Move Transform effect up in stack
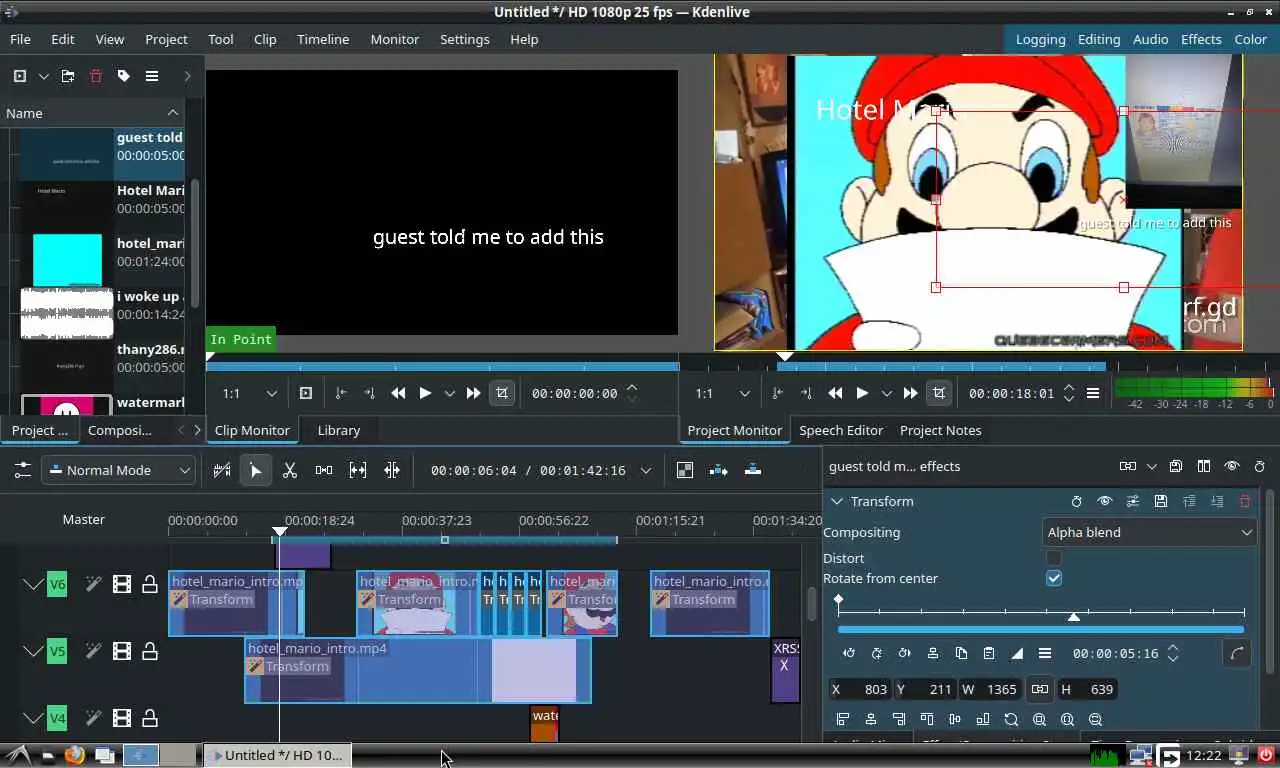 coord(1189,501)
